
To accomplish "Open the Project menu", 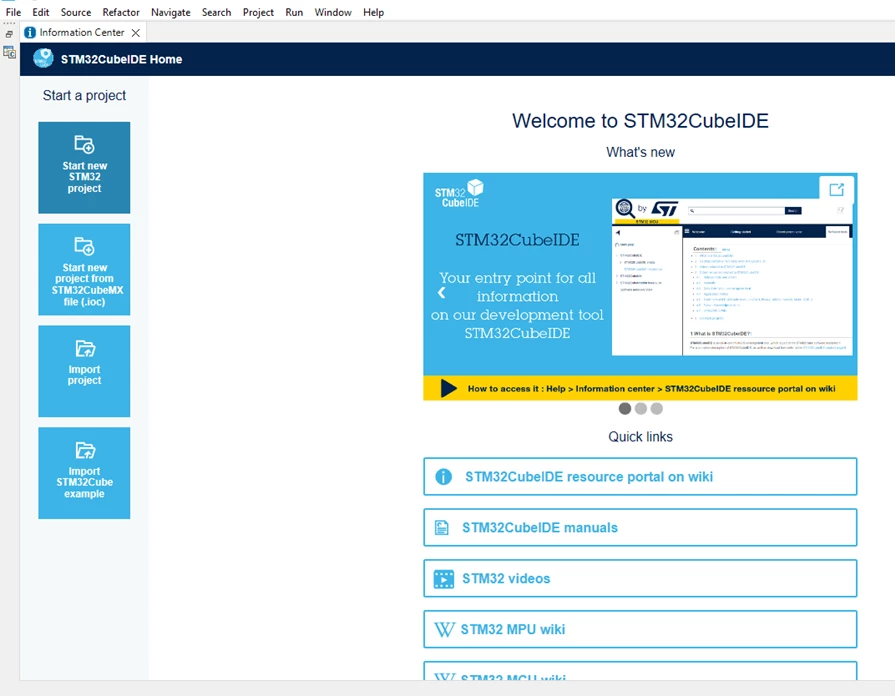I will click(x=258, y=12).
